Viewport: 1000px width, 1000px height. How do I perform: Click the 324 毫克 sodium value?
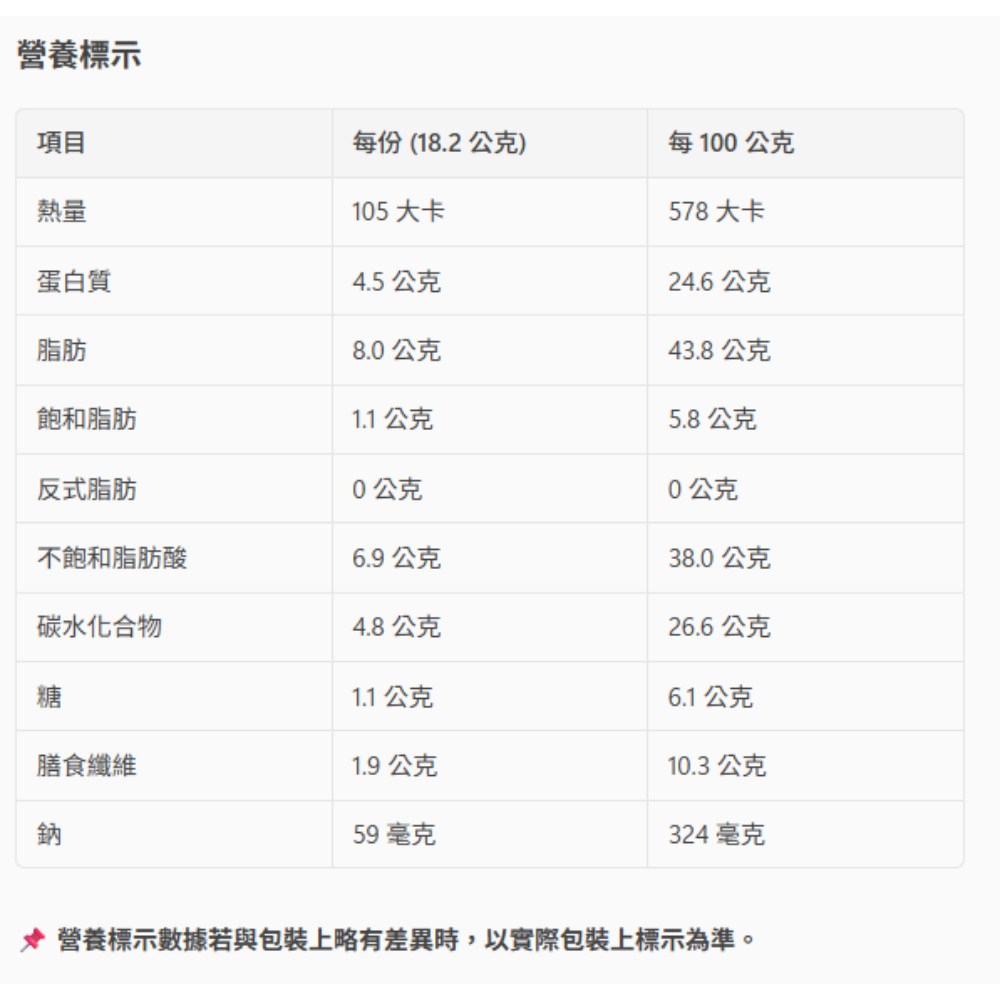click(x=716, y=835)
